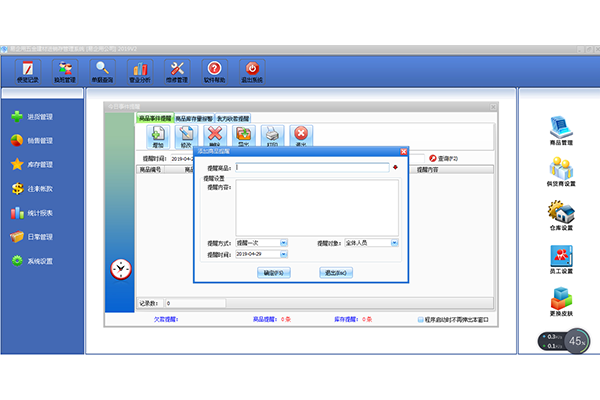600x400 pixels.
Task: Click the export folder toolbar icon
Action: pyautogui.click(x=244, y=136)
